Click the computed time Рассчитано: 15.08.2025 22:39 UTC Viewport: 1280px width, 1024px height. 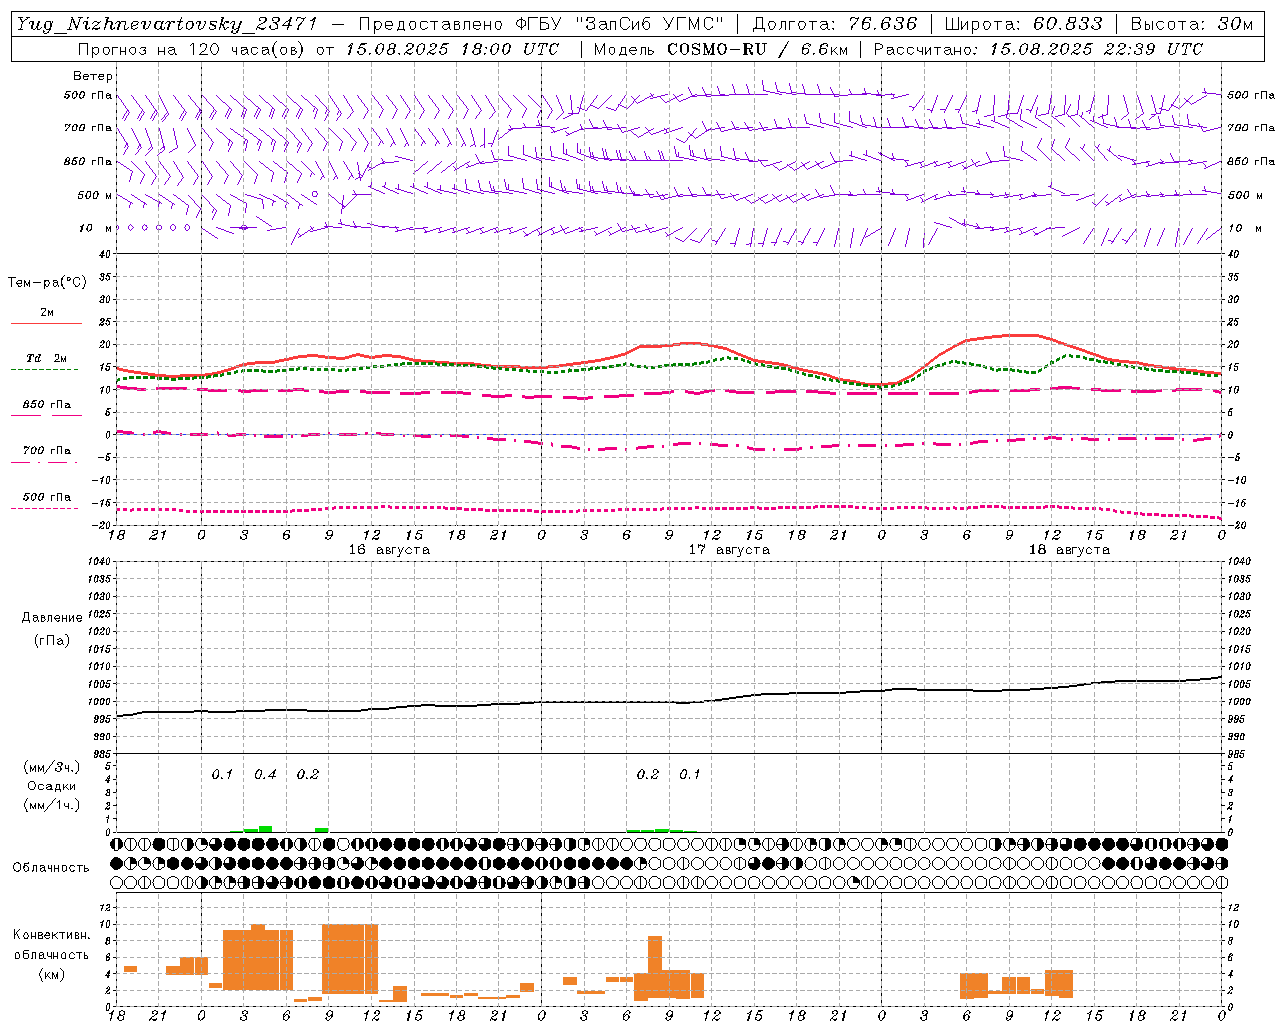pyautogui.click(x=1038, y=49)
